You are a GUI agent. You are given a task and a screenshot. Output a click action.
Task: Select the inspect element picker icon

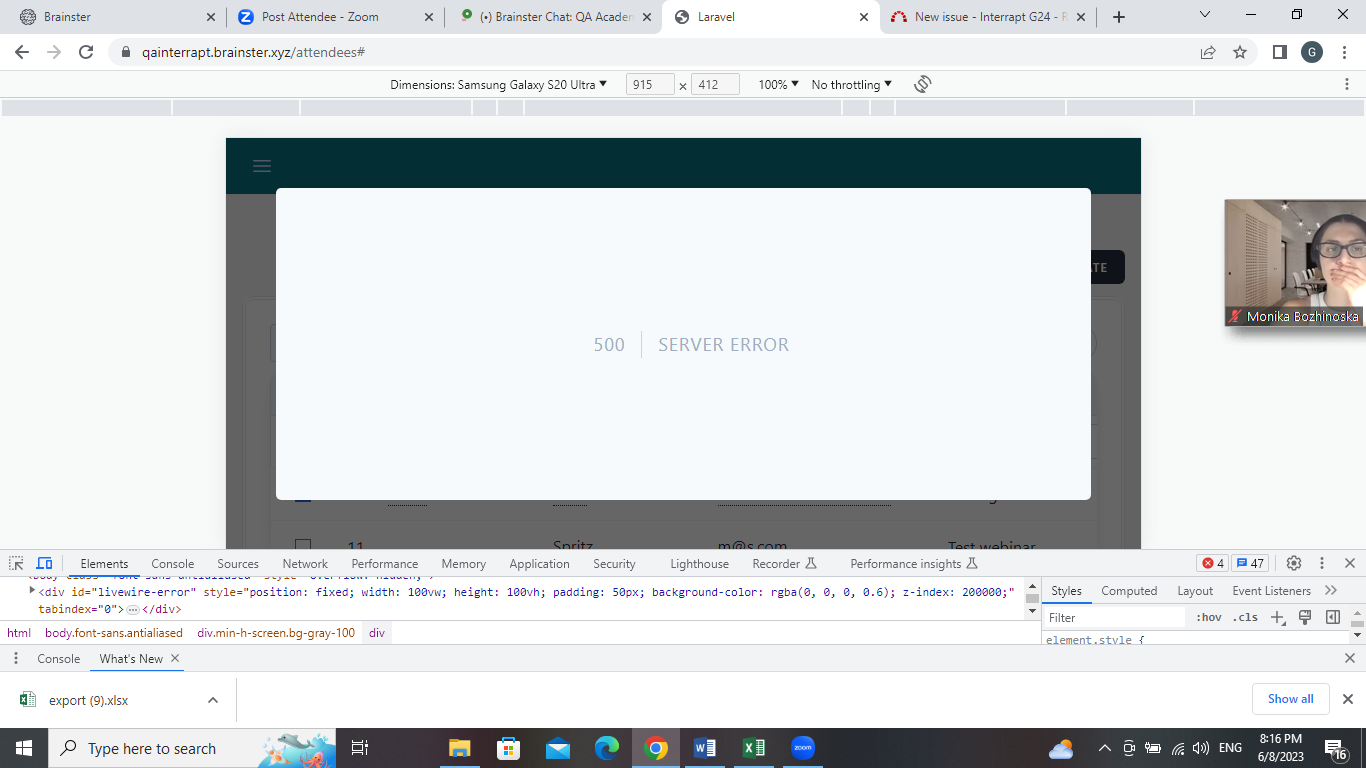[x=16, y=563]
